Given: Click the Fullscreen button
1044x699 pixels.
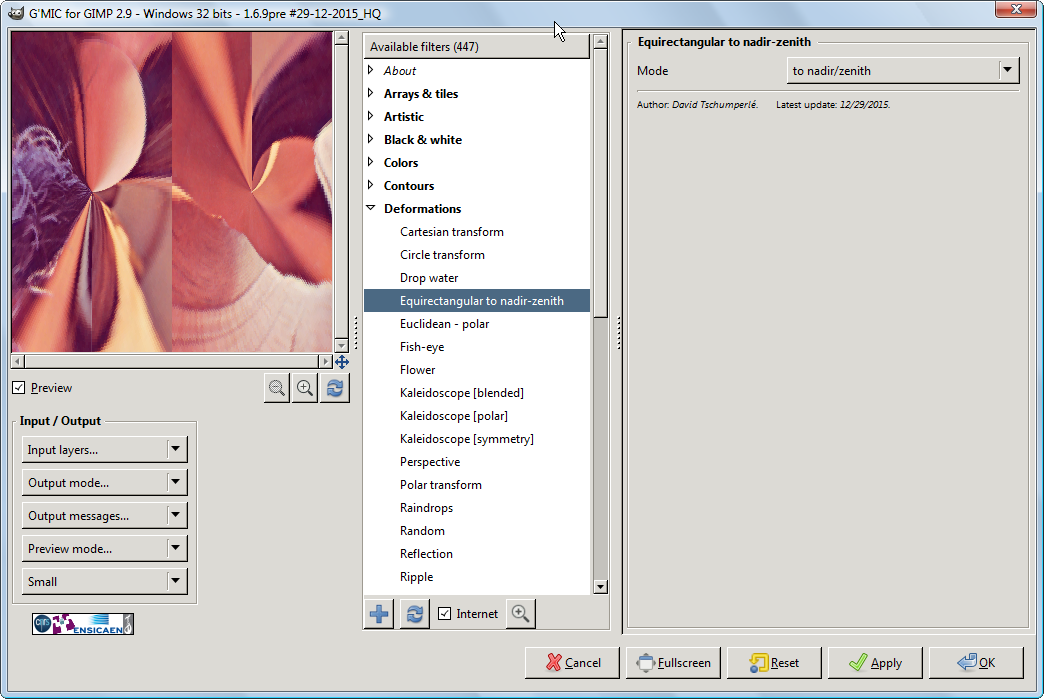Looking at the screenshot, I should 673,662.
